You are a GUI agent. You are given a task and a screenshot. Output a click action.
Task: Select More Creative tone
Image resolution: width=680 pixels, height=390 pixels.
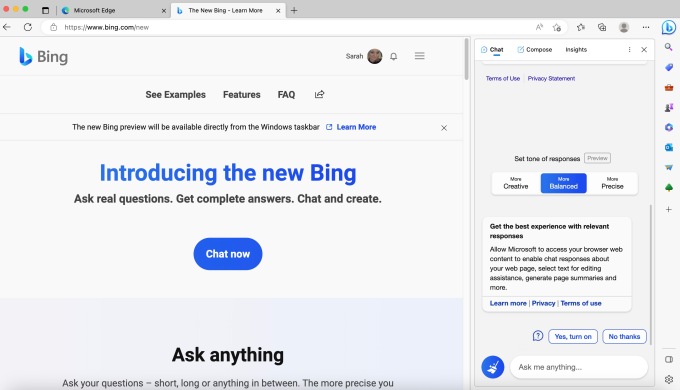point(516,183)
